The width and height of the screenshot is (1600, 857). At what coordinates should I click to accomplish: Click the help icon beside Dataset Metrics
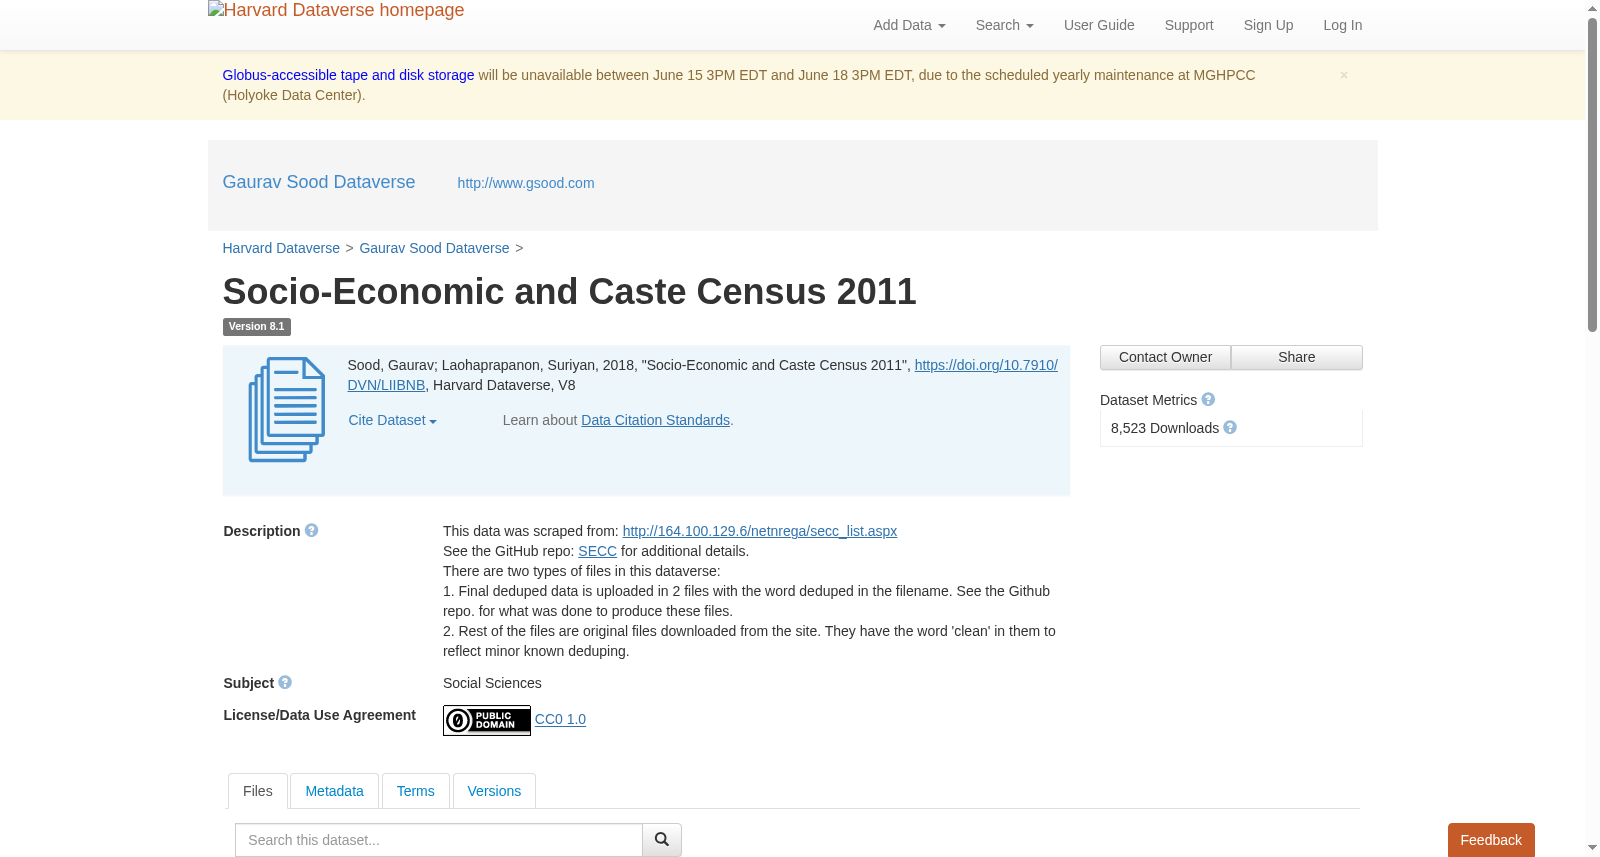[1208, 399]
